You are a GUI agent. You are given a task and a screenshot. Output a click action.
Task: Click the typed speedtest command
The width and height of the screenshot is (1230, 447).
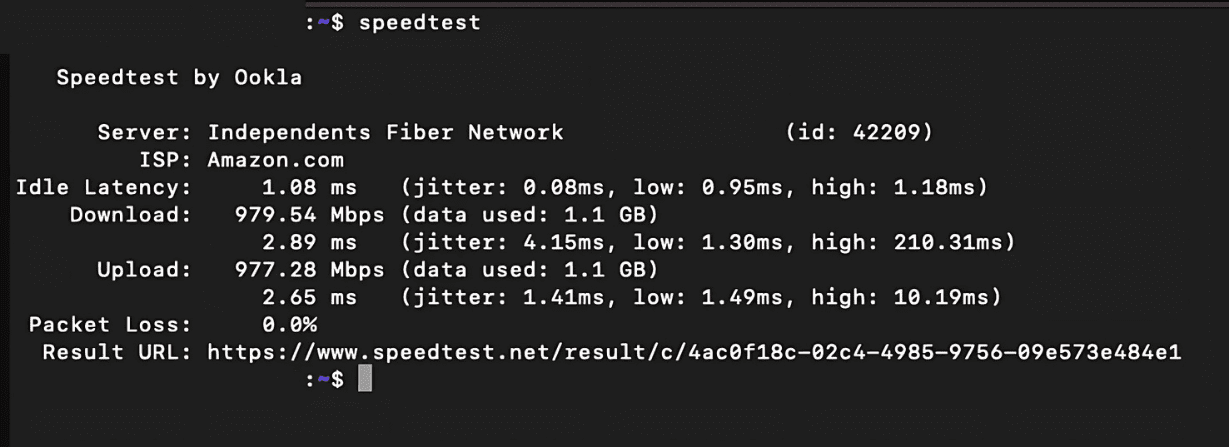420,23
